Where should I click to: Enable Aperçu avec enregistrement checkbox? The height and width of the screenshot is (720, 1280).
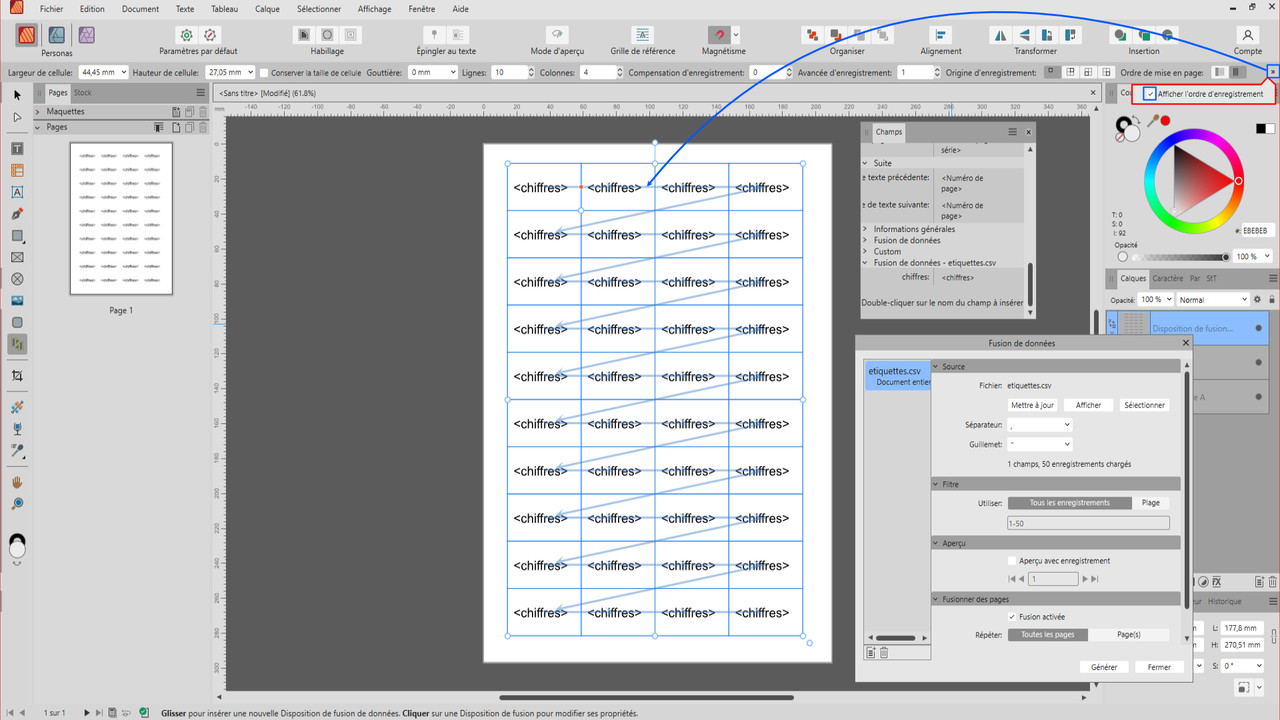point(1012,561)
